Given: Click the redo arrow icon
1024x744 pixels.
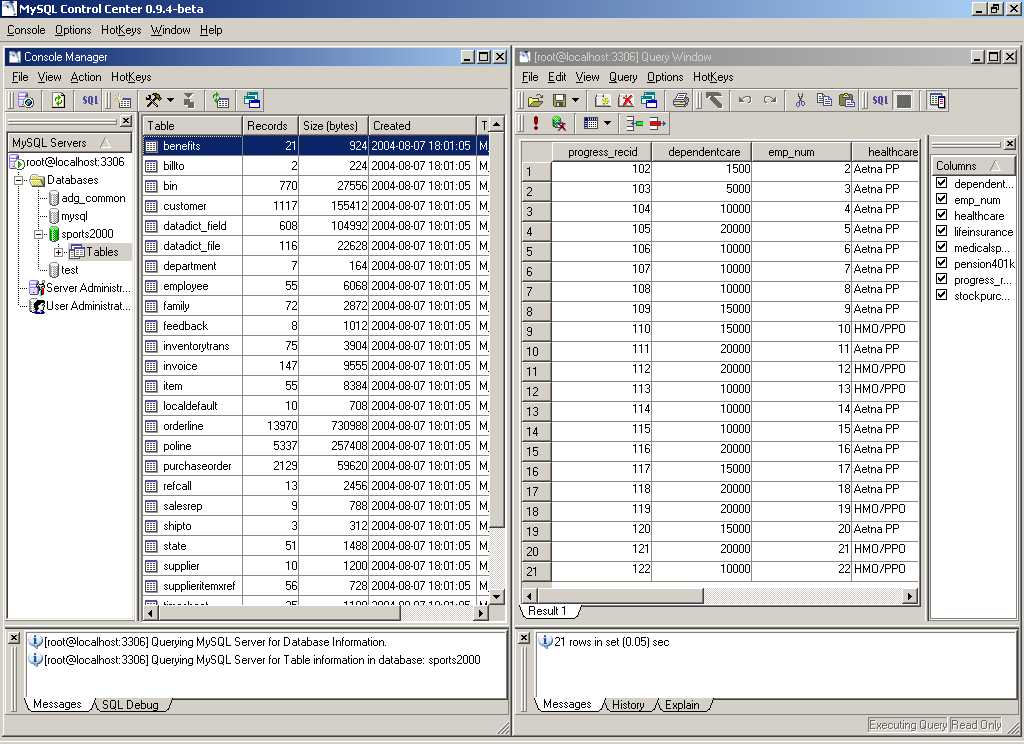Looking at the screenshot, I should click(x=770, y=101).
